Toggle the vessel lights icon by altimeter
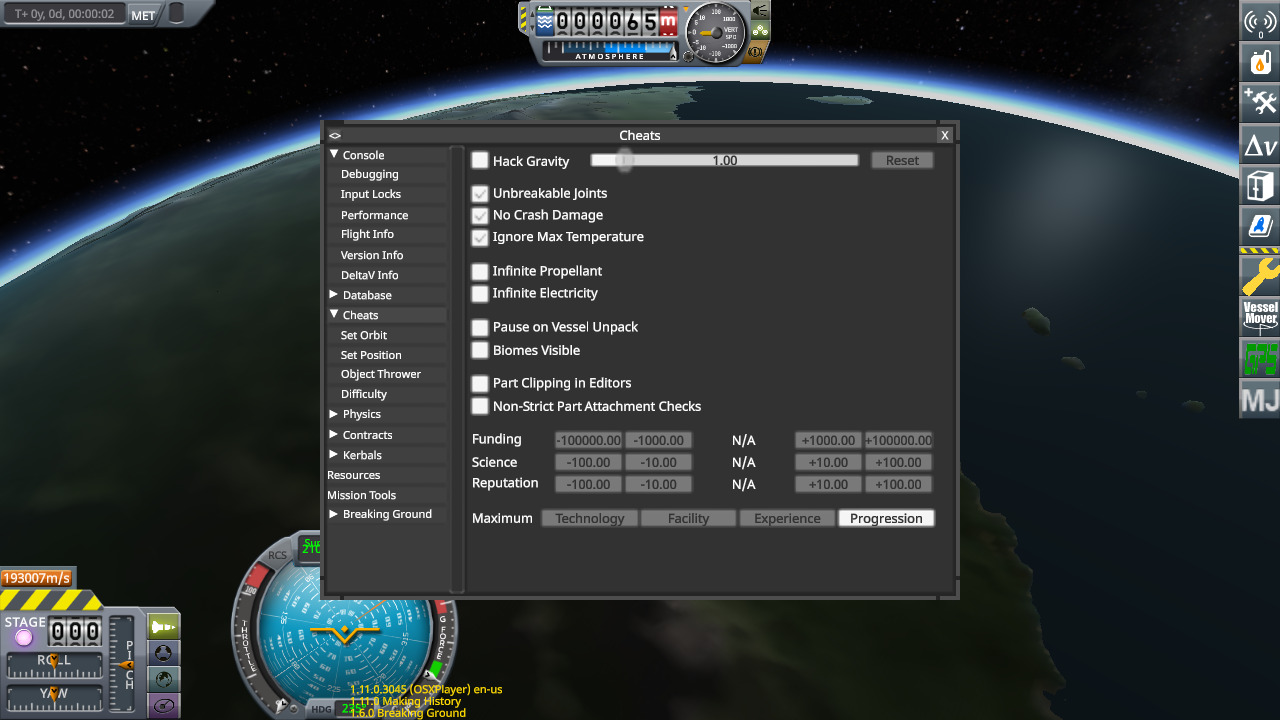The image size is (1280, 720). click(x=760, y=10)
